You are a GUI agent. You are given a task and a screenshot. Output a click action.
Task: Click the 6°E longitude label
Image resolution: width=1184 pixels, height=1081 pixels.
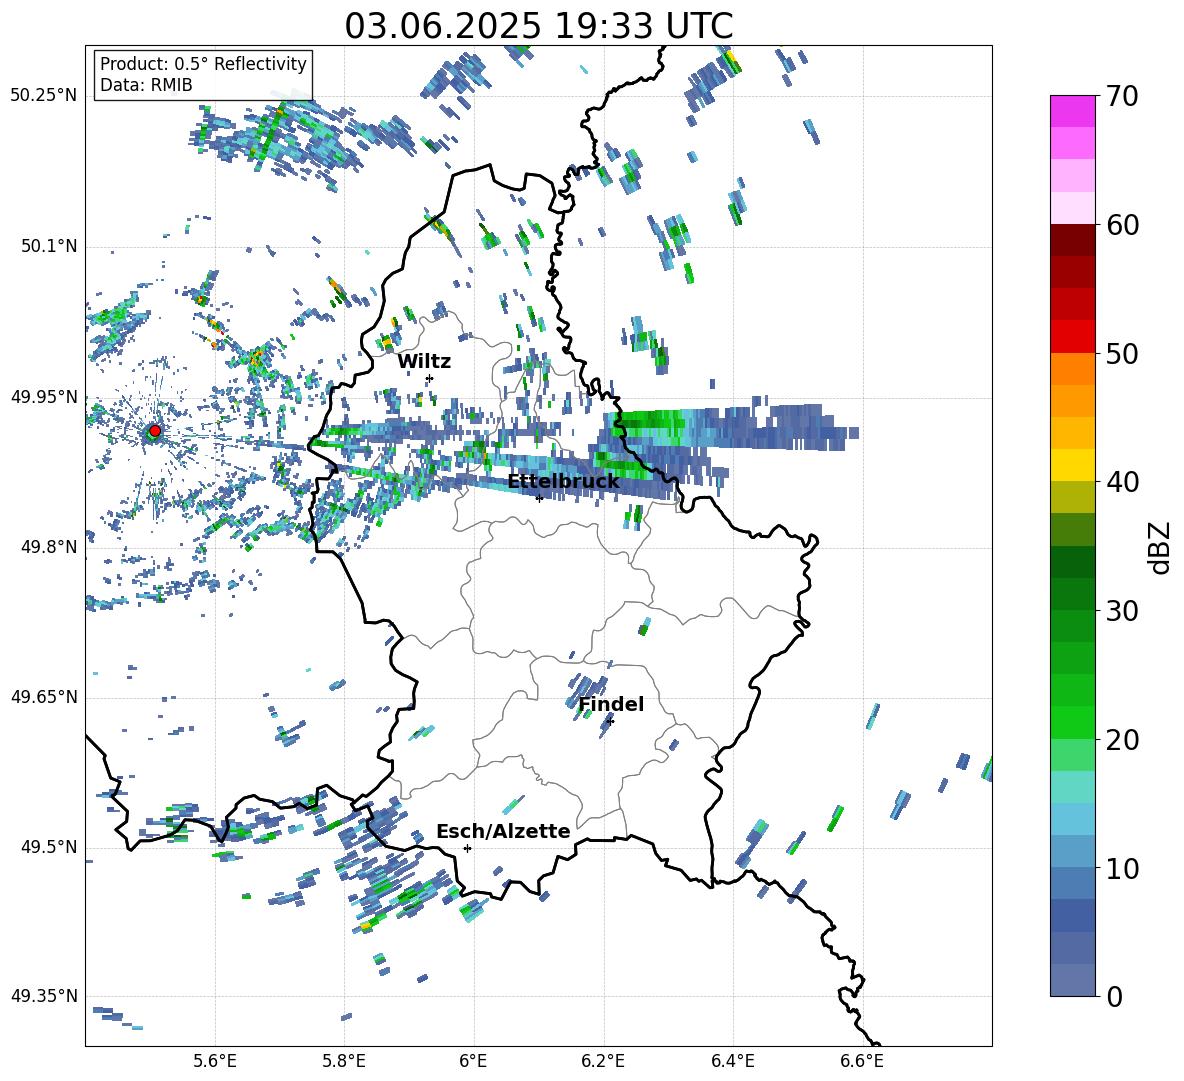(x=473, y=1061)
